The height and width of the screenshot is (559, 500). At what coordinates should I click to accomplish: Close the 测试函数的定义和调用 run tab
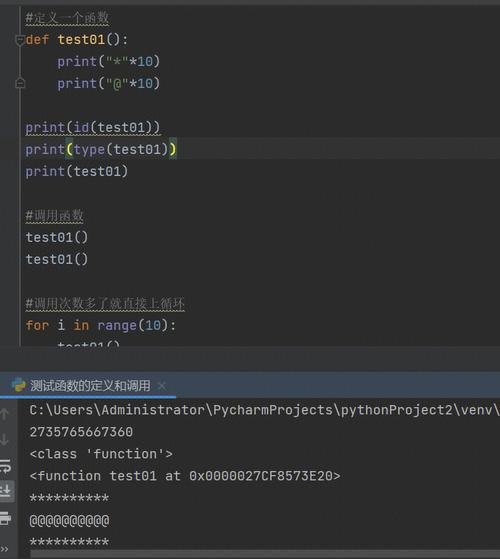point(162,386)
